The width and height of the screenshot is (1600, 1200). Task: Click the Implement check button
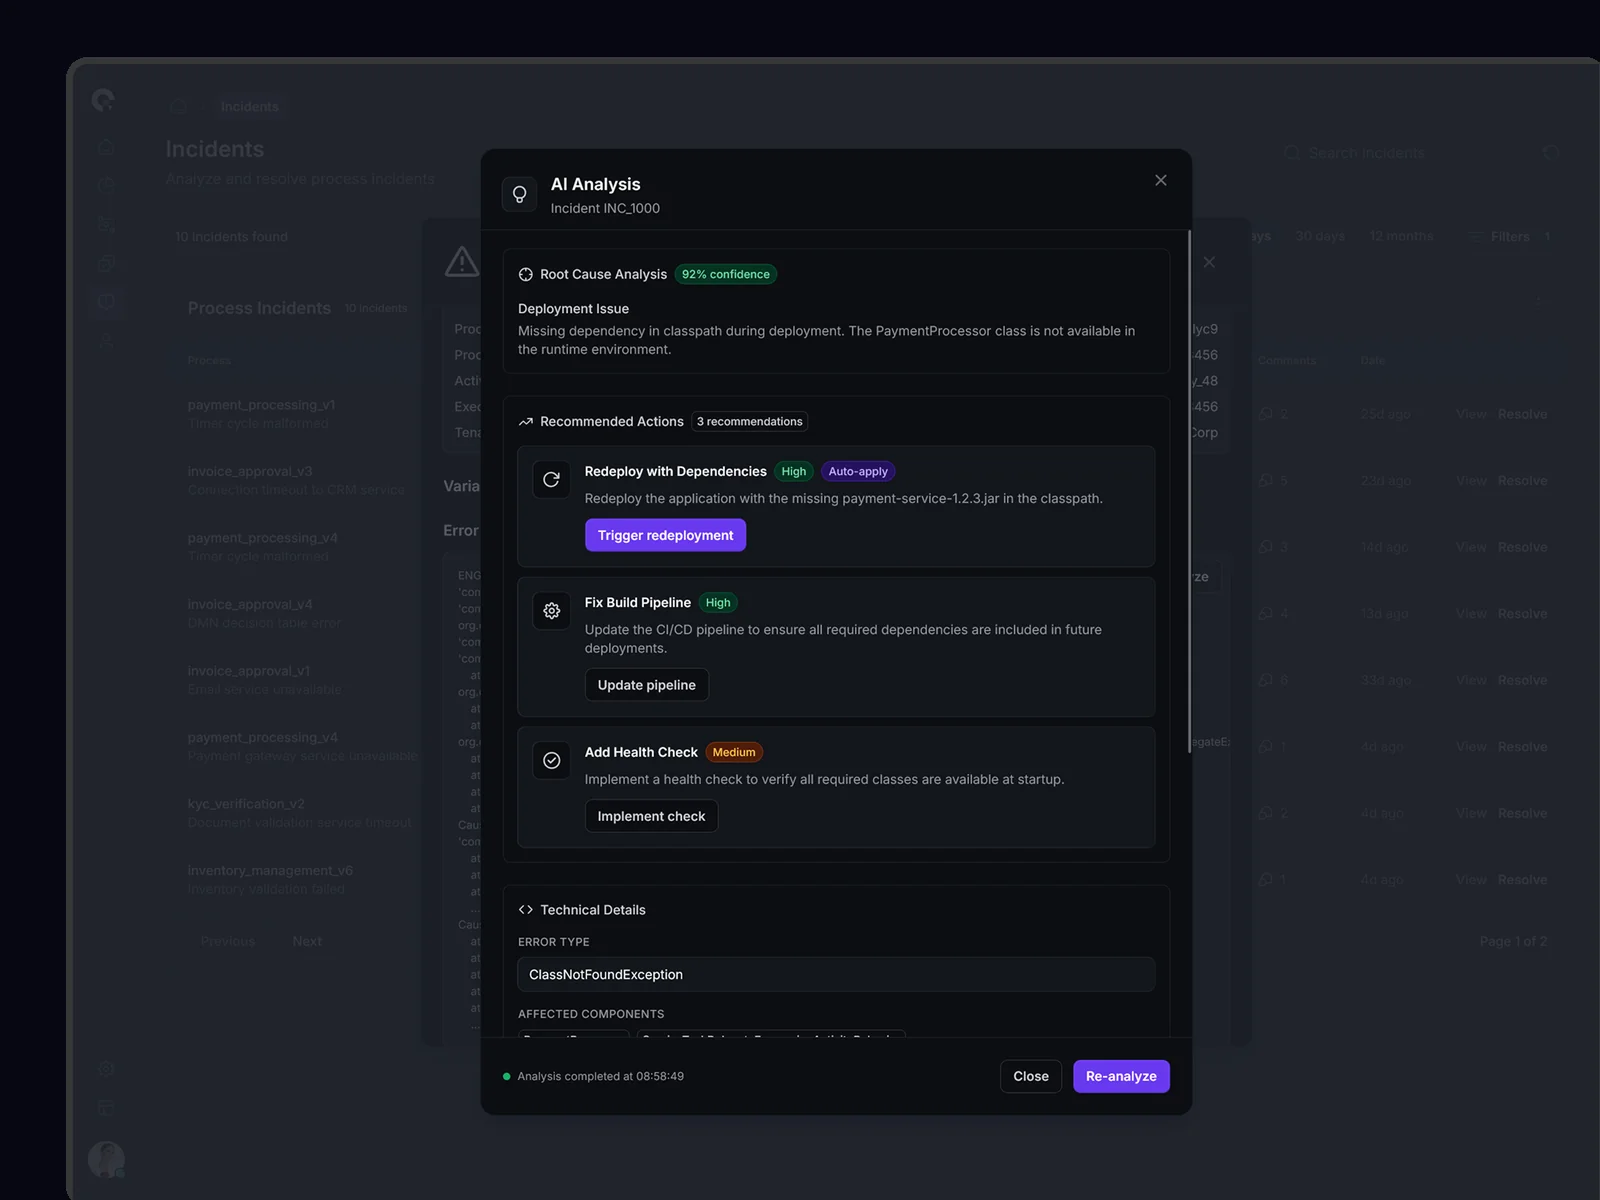coord(651,816)
